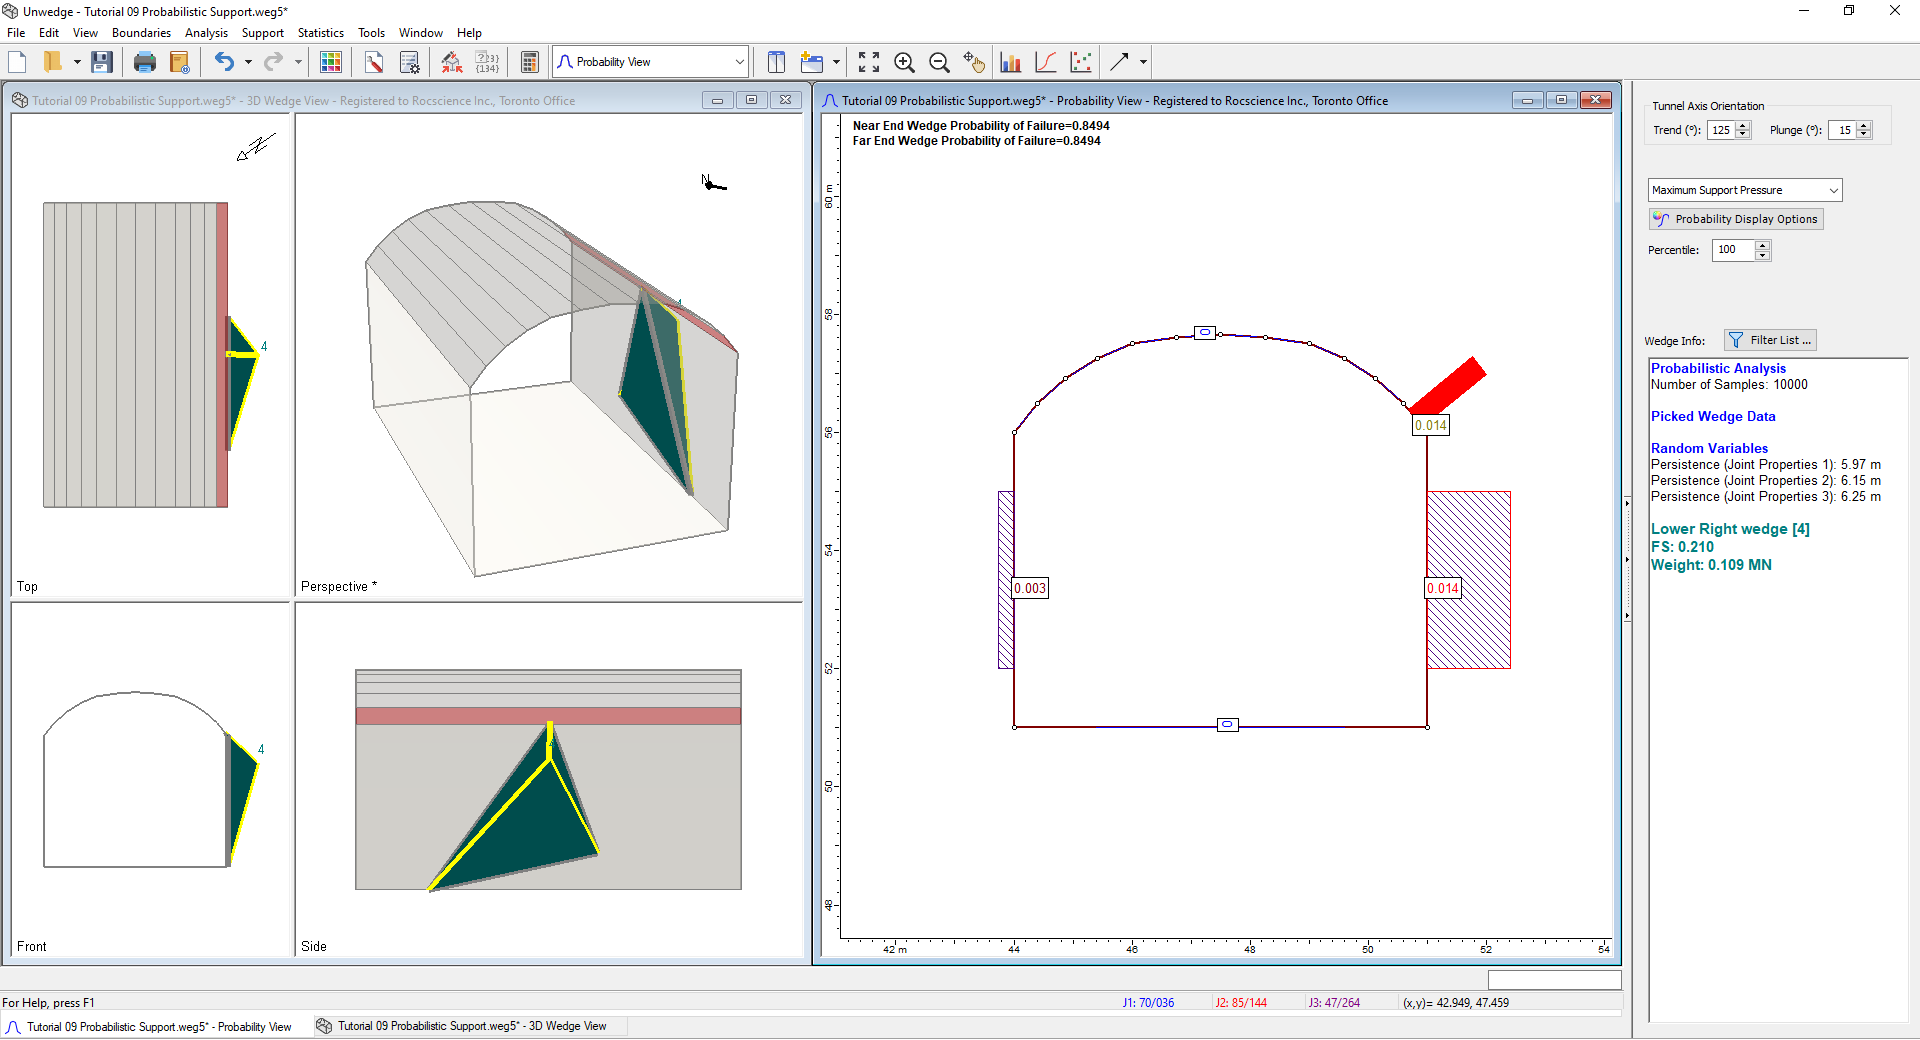The image size is (1920, 1040).
Task: Open the combination analyzer icon with numbered braces
Action: click(487, 62)
